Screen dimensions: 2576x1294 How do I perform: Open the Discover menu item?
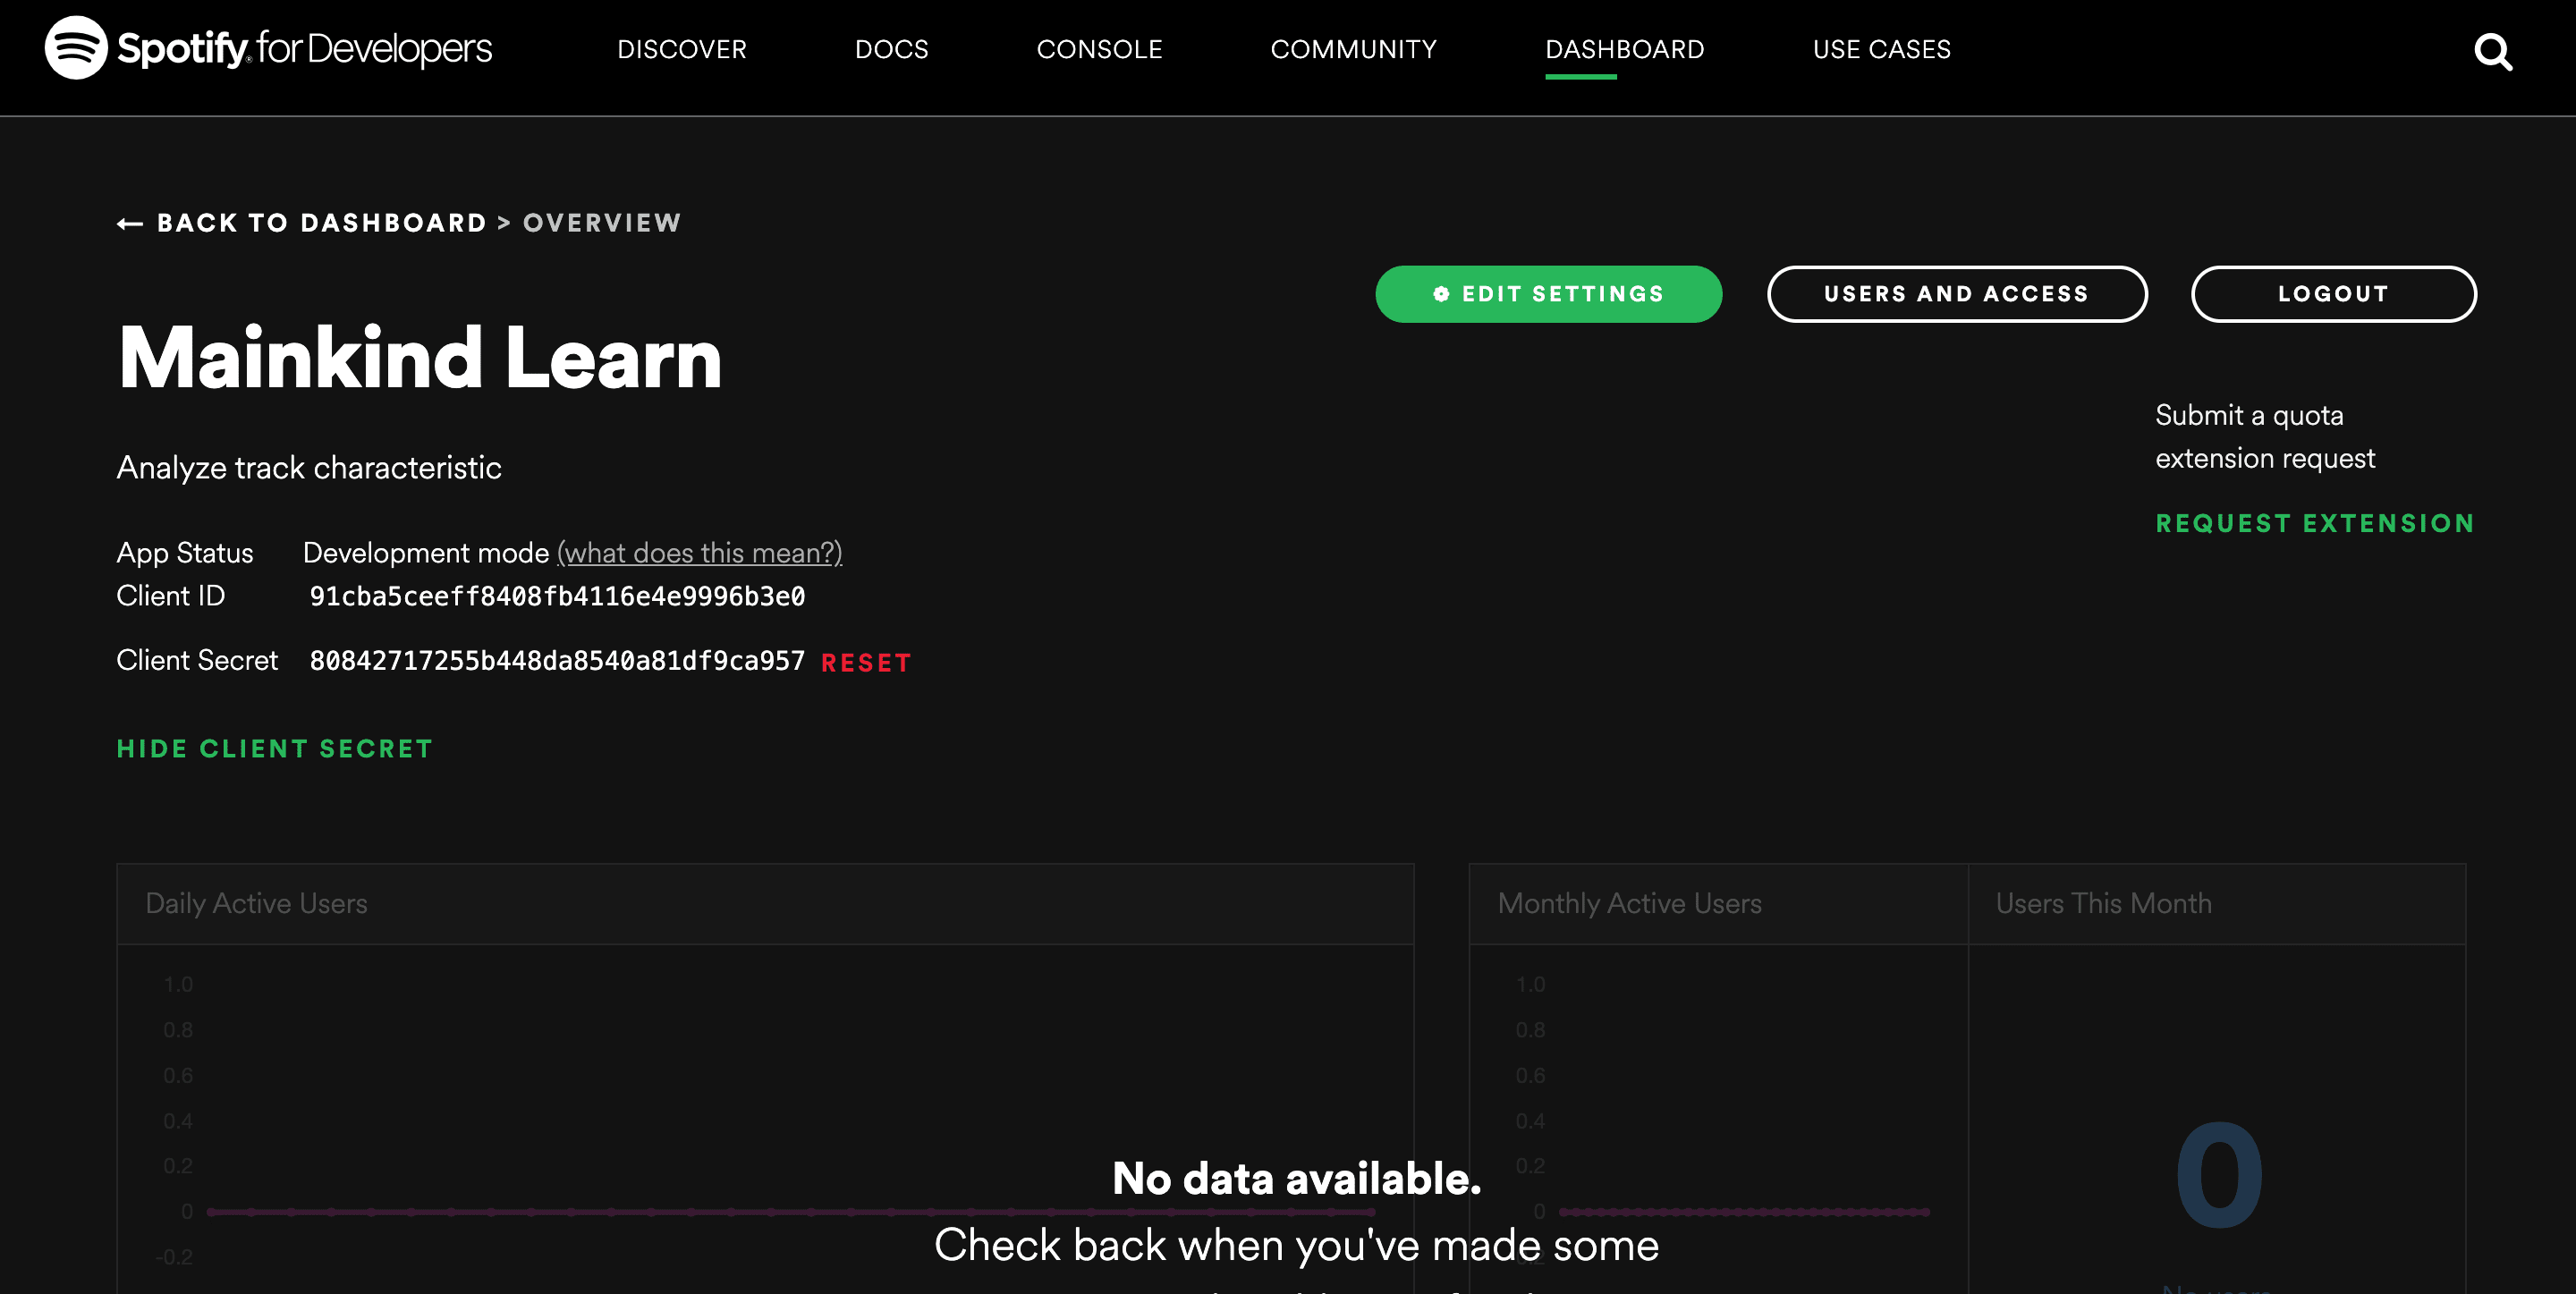tap(682, 49)
